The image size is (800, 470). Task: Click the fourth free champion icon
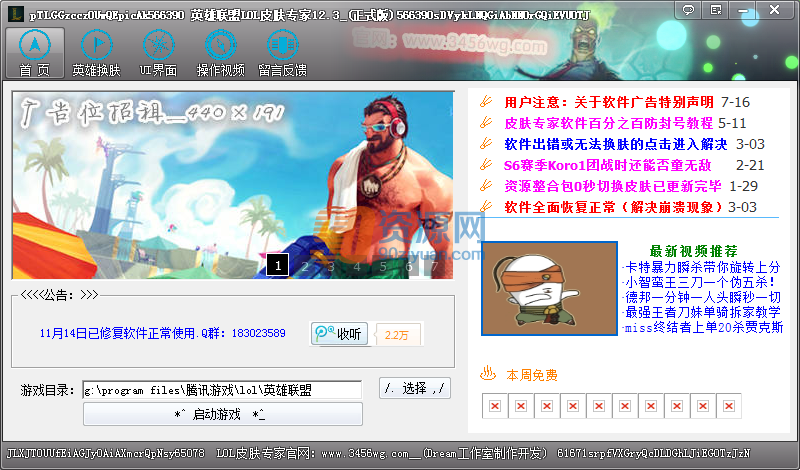pyautogui.click(x=573, y=406)
